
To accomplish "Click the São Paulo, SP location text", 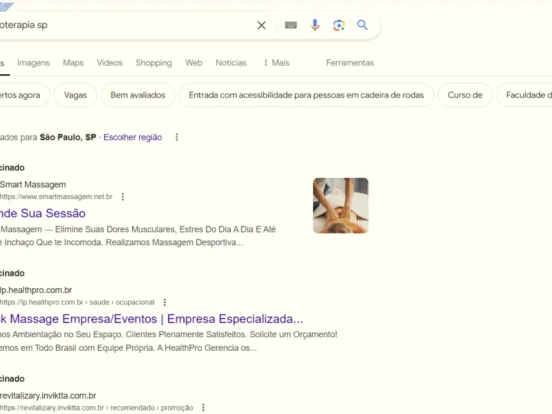I will pos(68,137).
